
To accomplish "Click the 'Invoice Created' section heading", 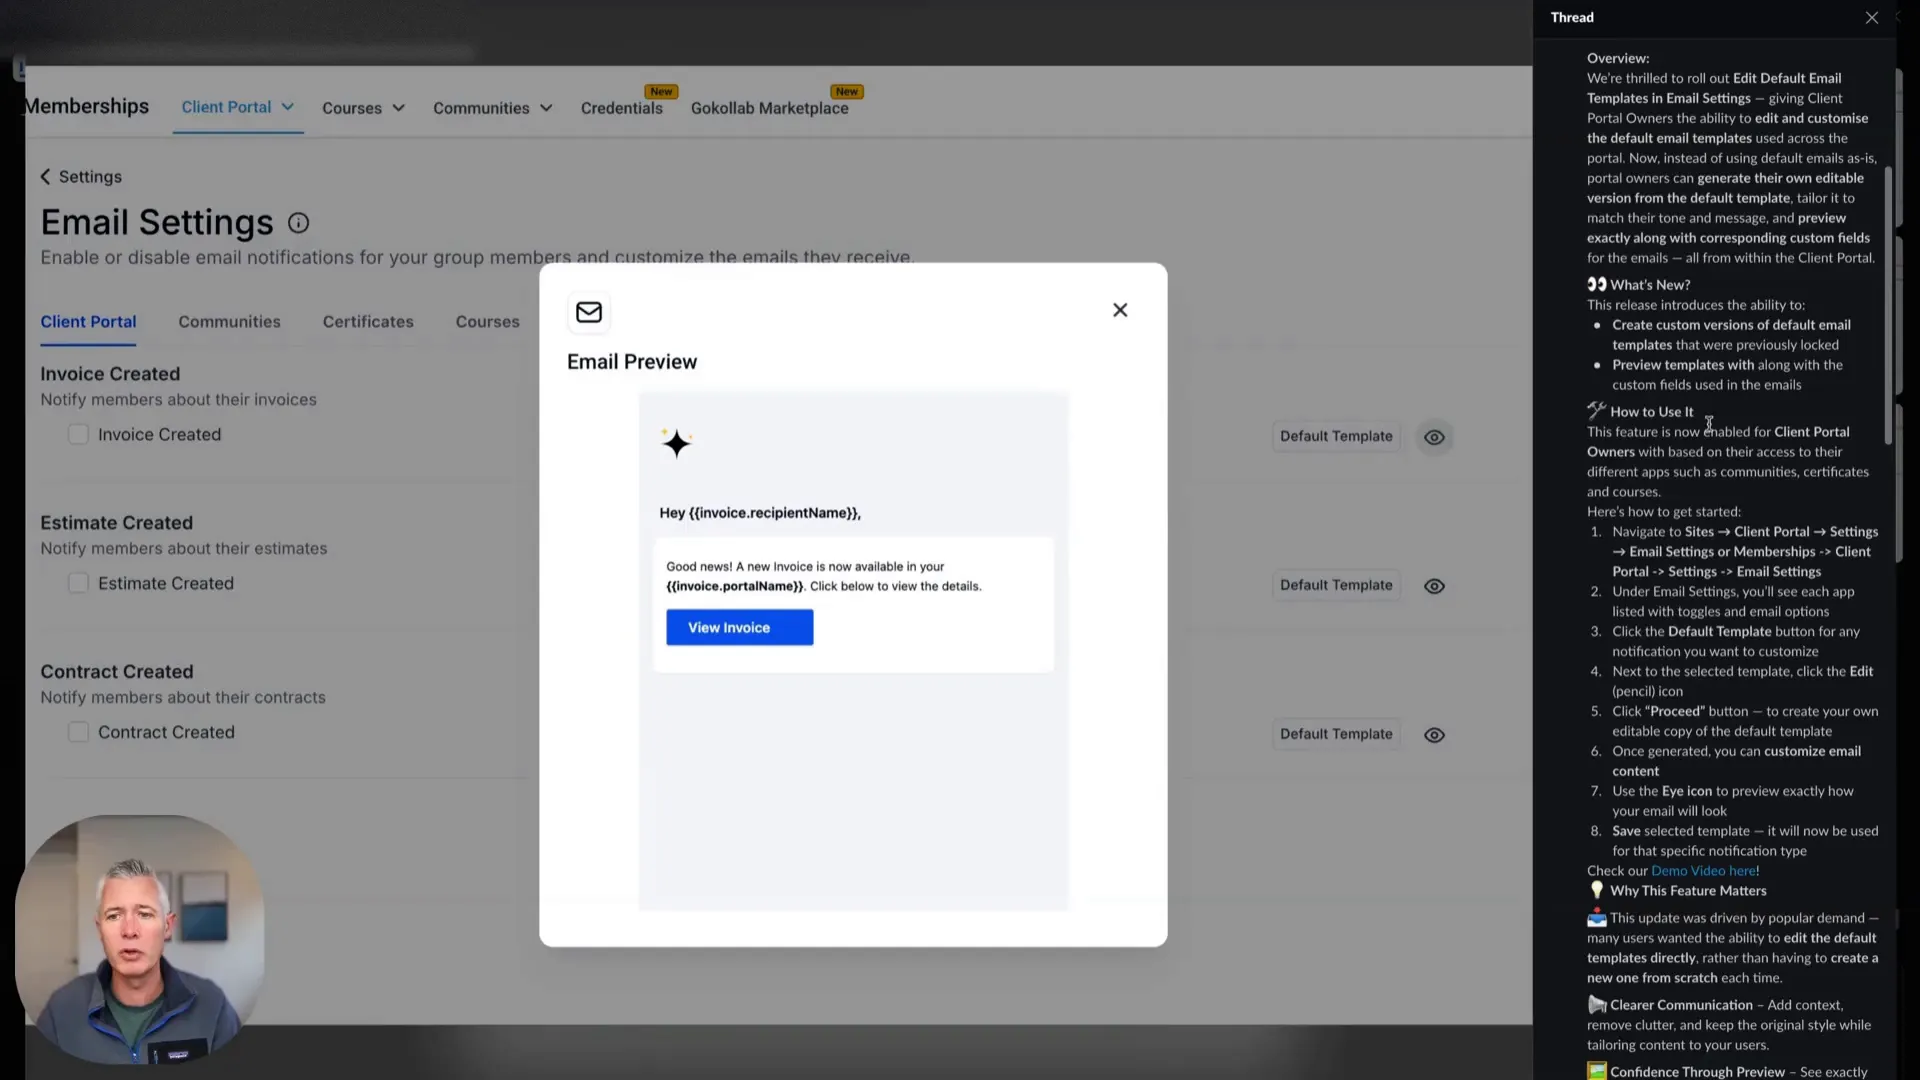I will (110, 374).
